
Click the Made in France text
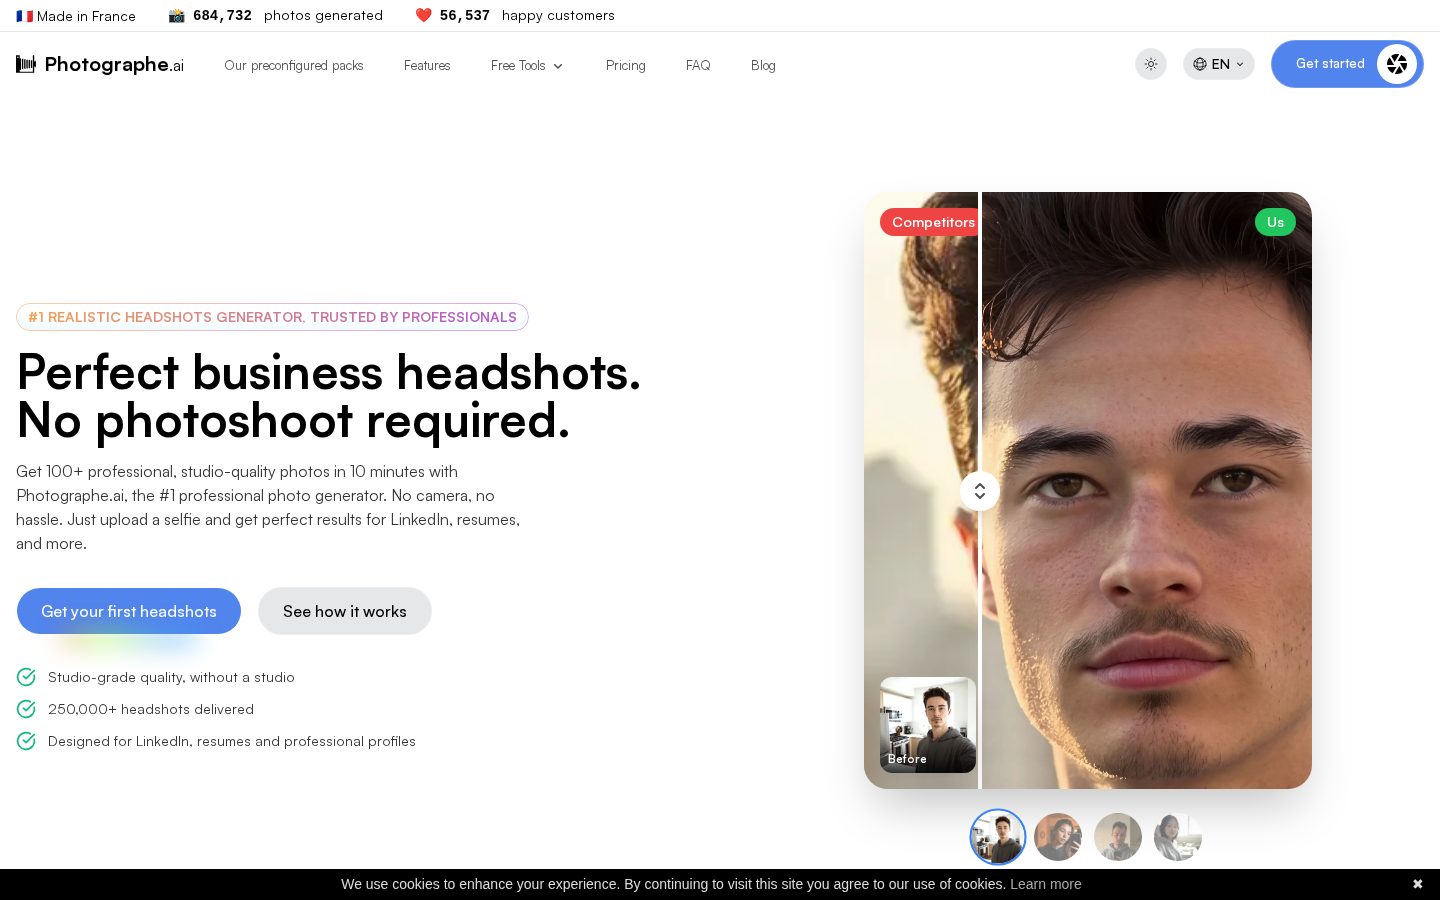86,16
